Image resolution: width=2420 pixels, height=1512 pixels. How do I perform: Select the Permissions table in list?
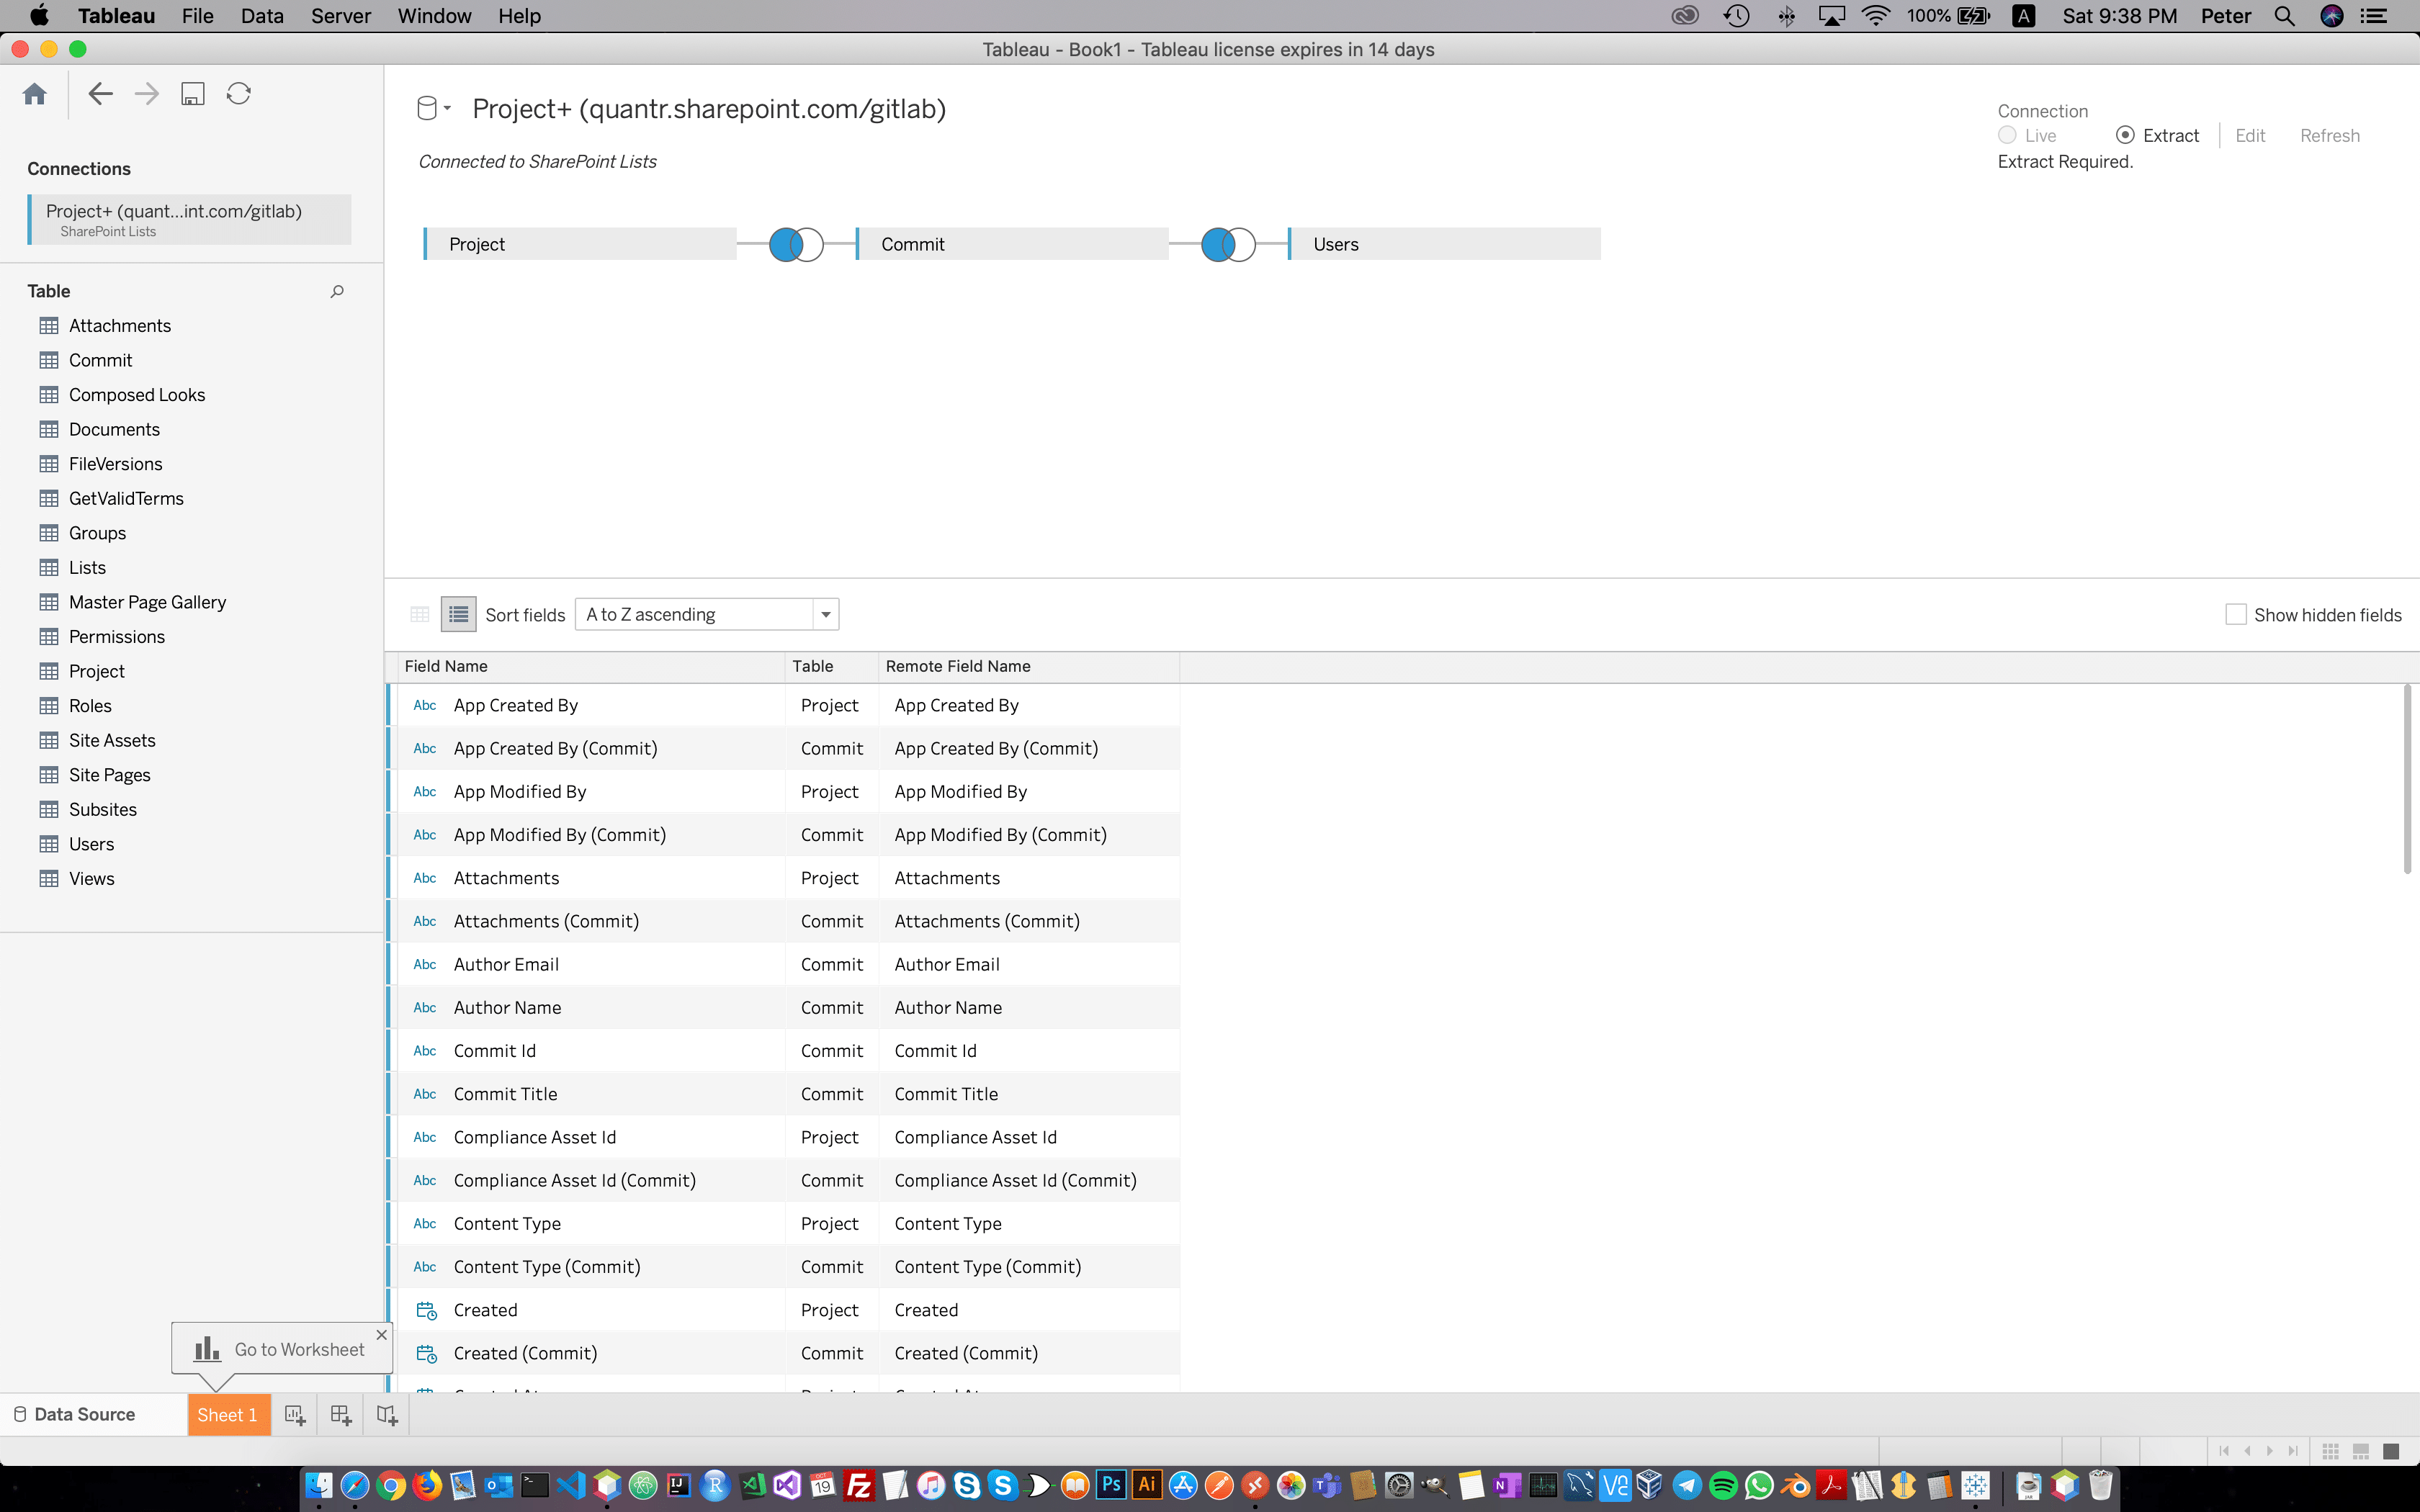(x=116, y=637)
